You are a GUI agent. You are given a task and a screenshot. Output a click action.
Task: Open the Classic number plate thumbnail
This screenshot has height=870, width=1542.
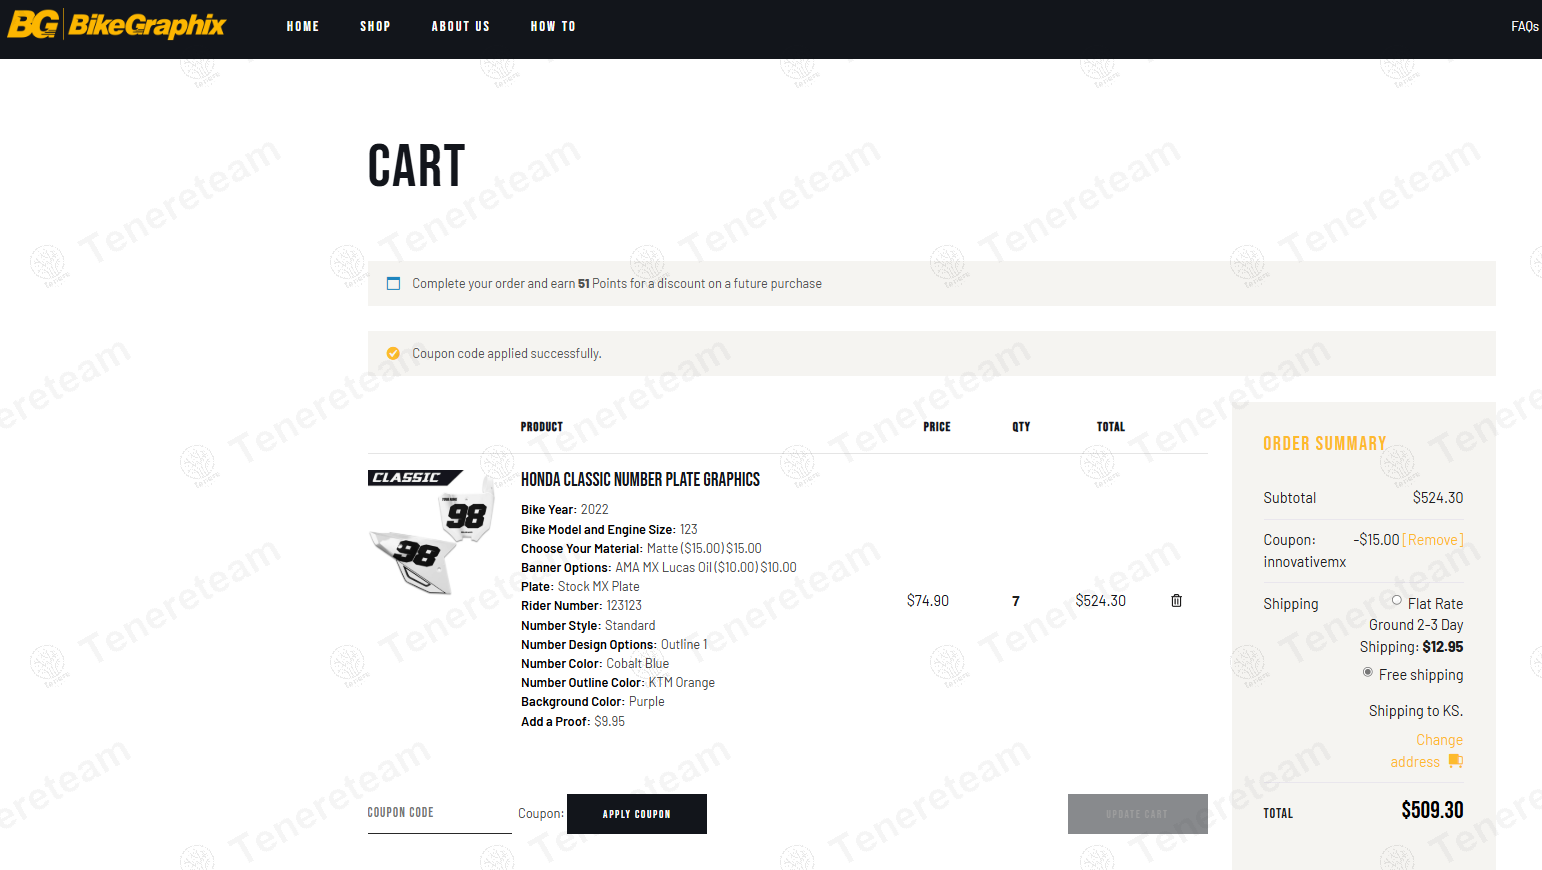click(431, 532)
